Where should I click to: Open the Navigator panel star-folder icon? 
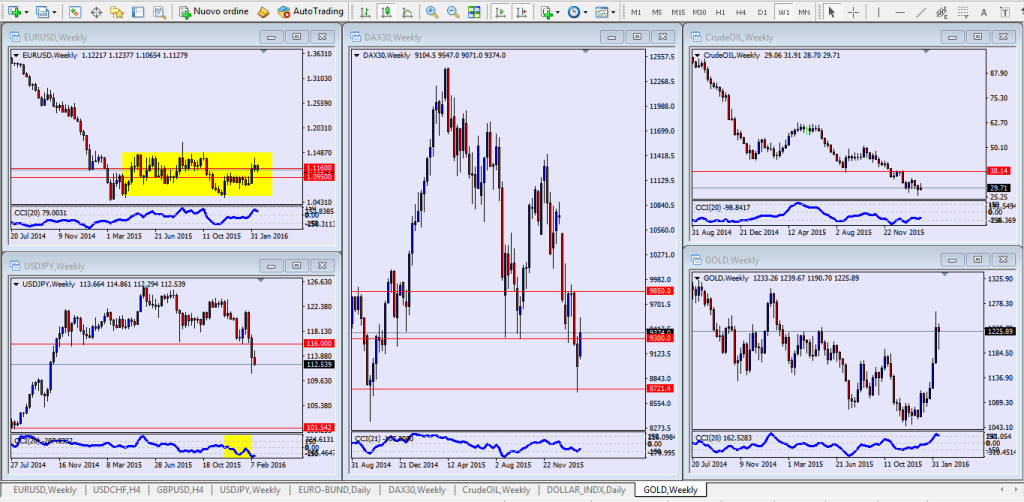(118, 12)
